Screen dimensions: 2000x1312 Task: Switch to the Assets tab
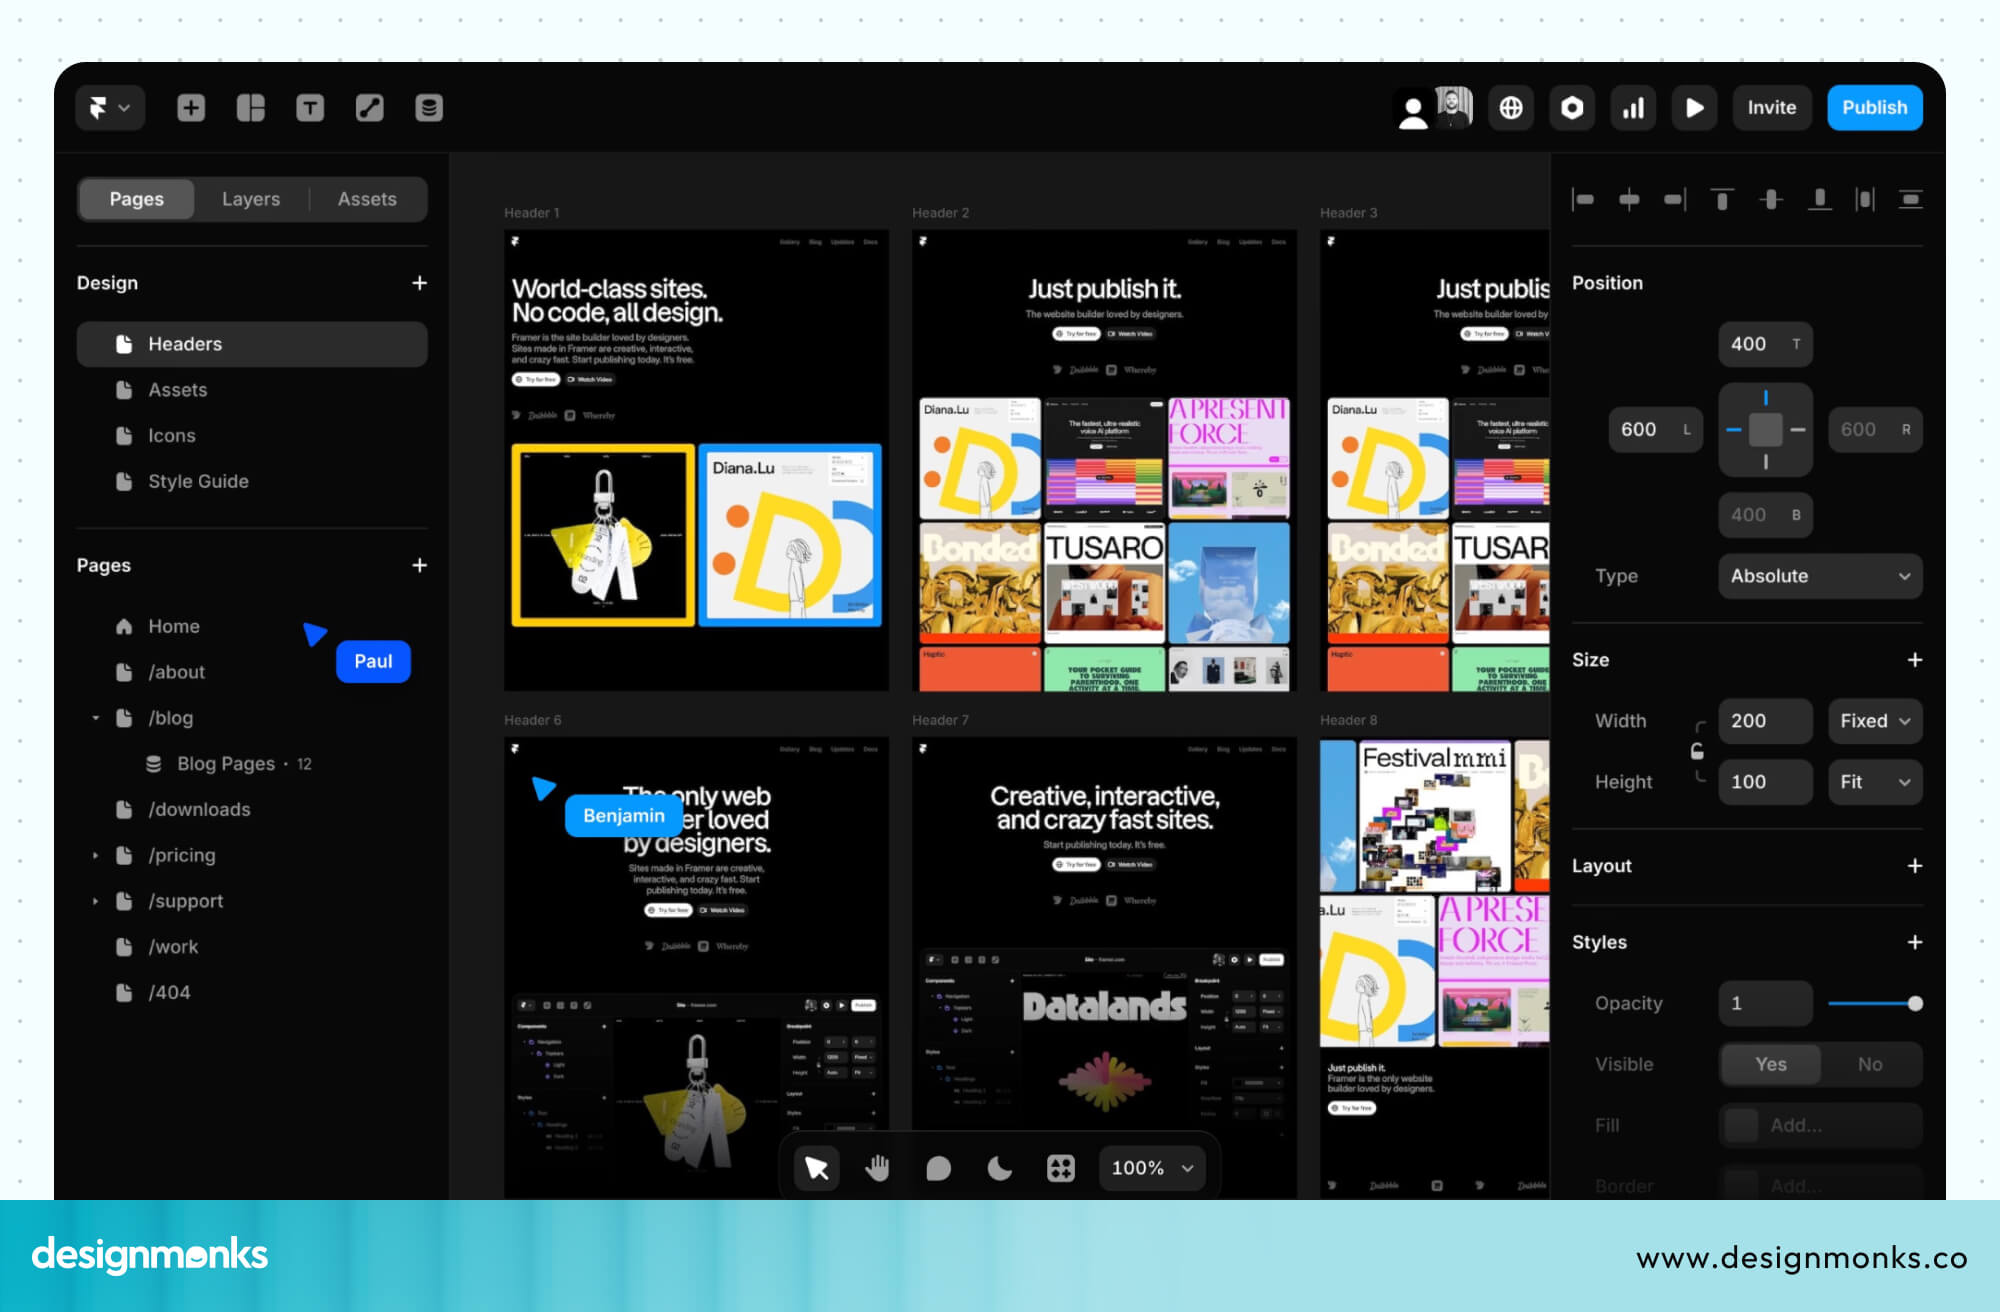367,199
